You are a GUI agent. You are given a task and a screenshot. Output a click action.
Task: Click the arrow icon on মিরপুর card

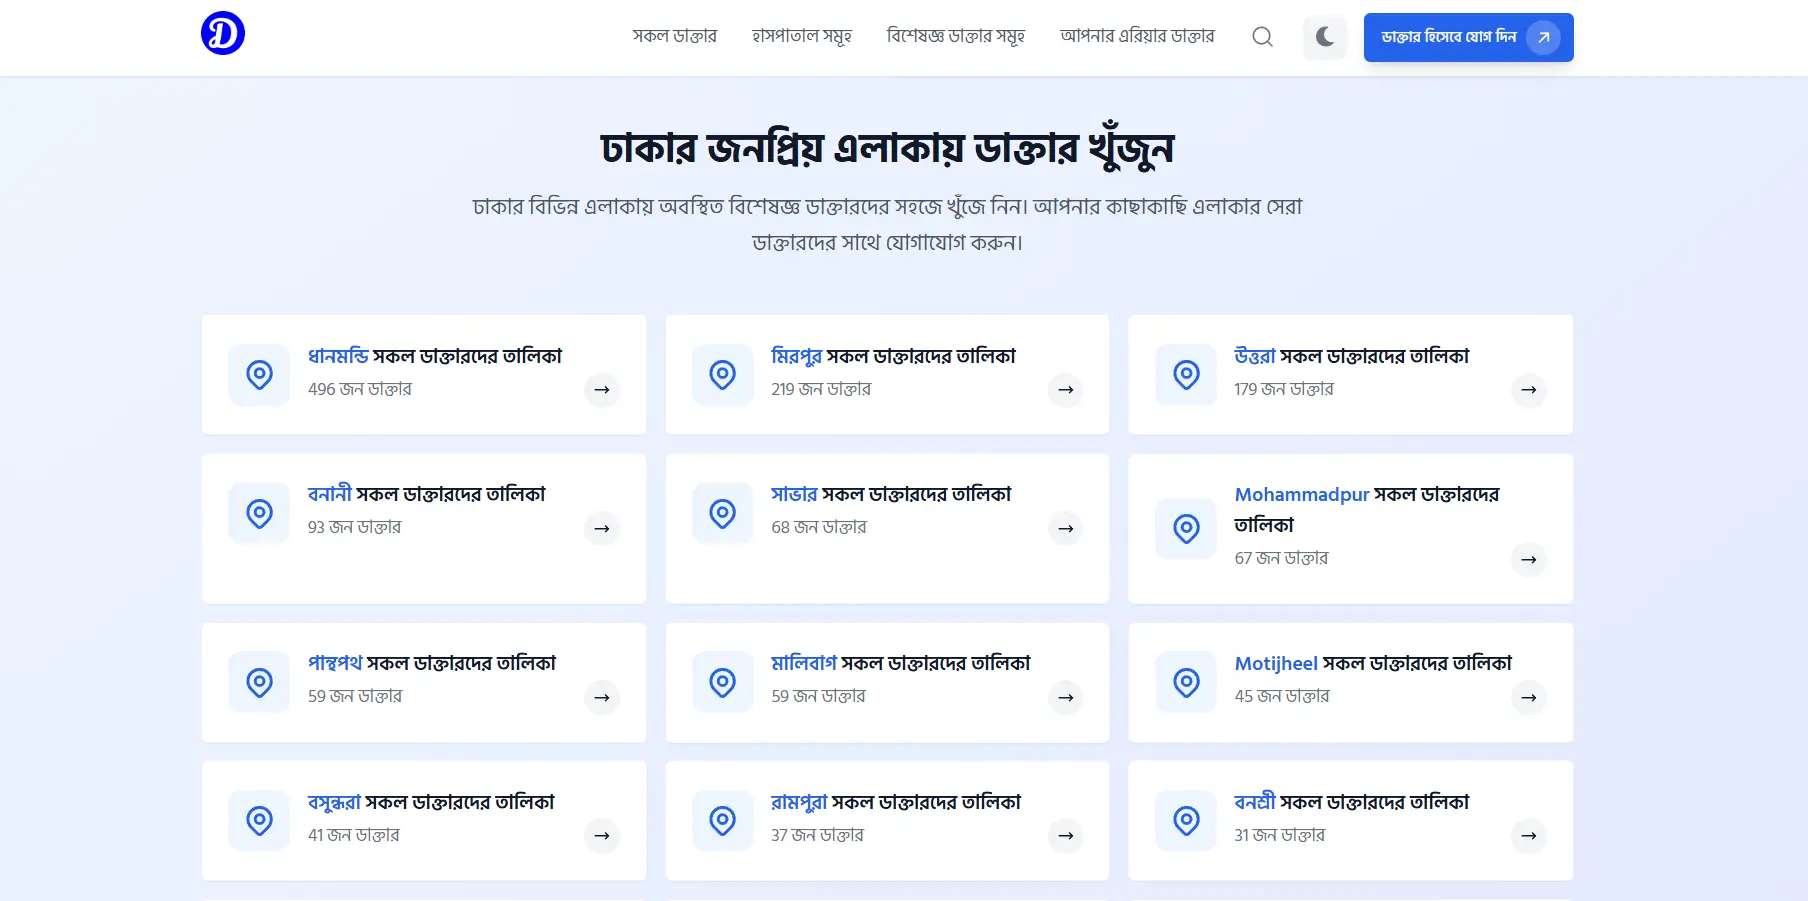tap(1065, 390)
